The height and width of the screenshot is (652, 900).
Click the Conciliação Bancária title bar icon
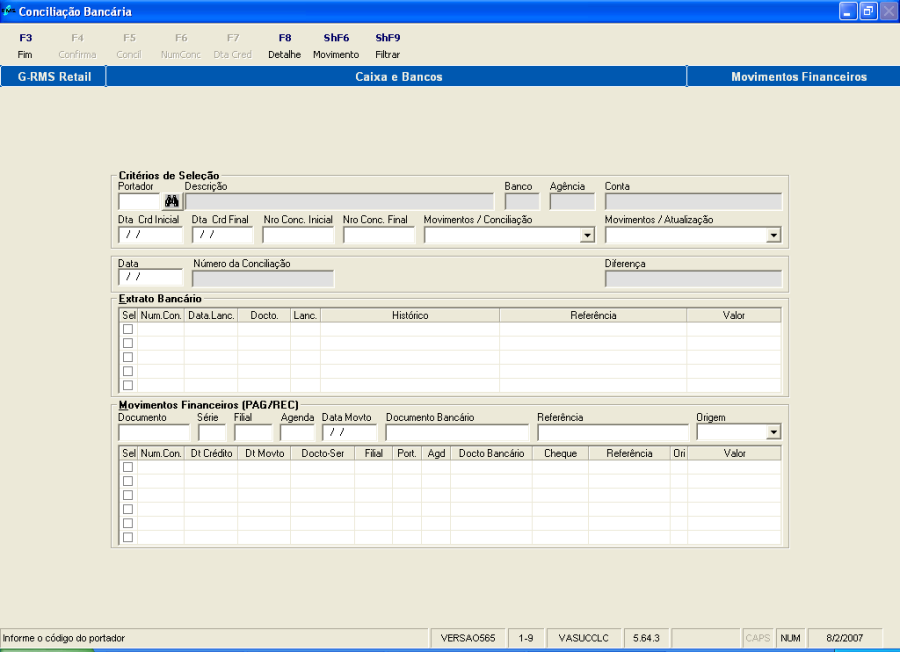[10, 10]
